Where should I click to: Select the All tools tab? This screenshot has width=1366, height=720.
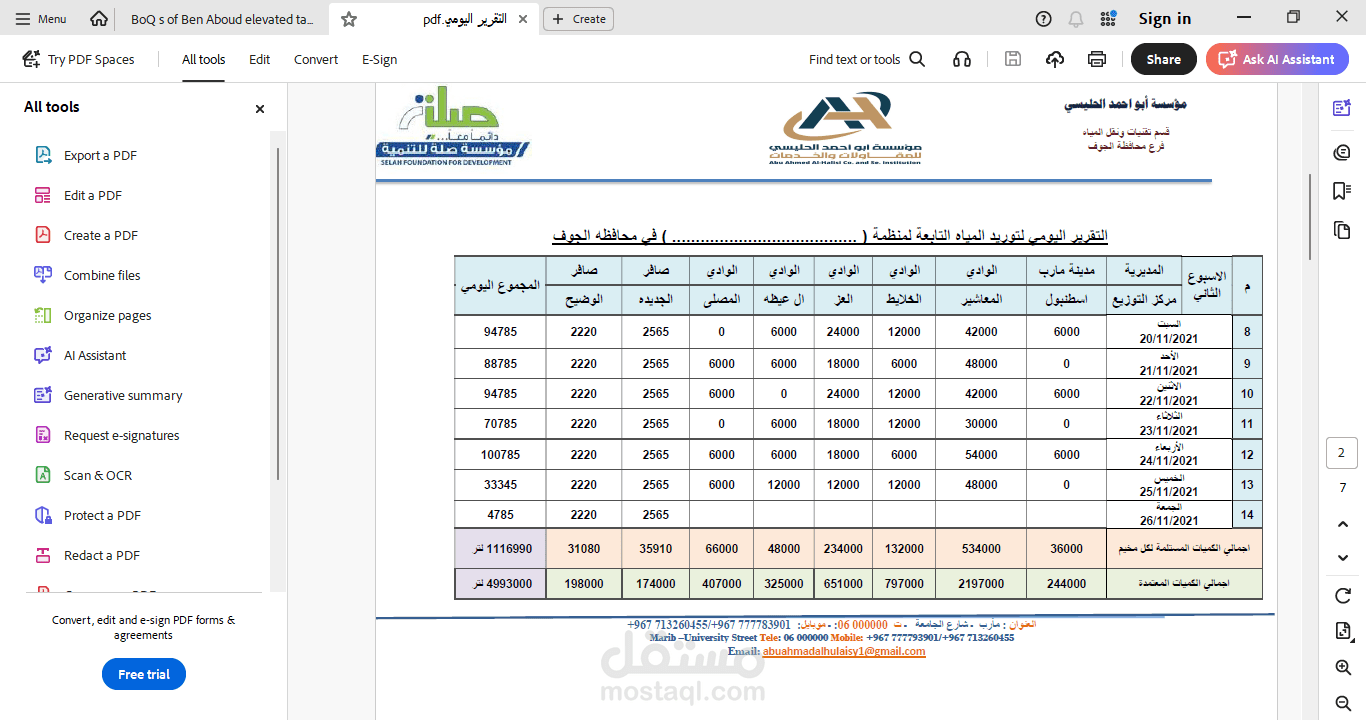click(203, 60)
